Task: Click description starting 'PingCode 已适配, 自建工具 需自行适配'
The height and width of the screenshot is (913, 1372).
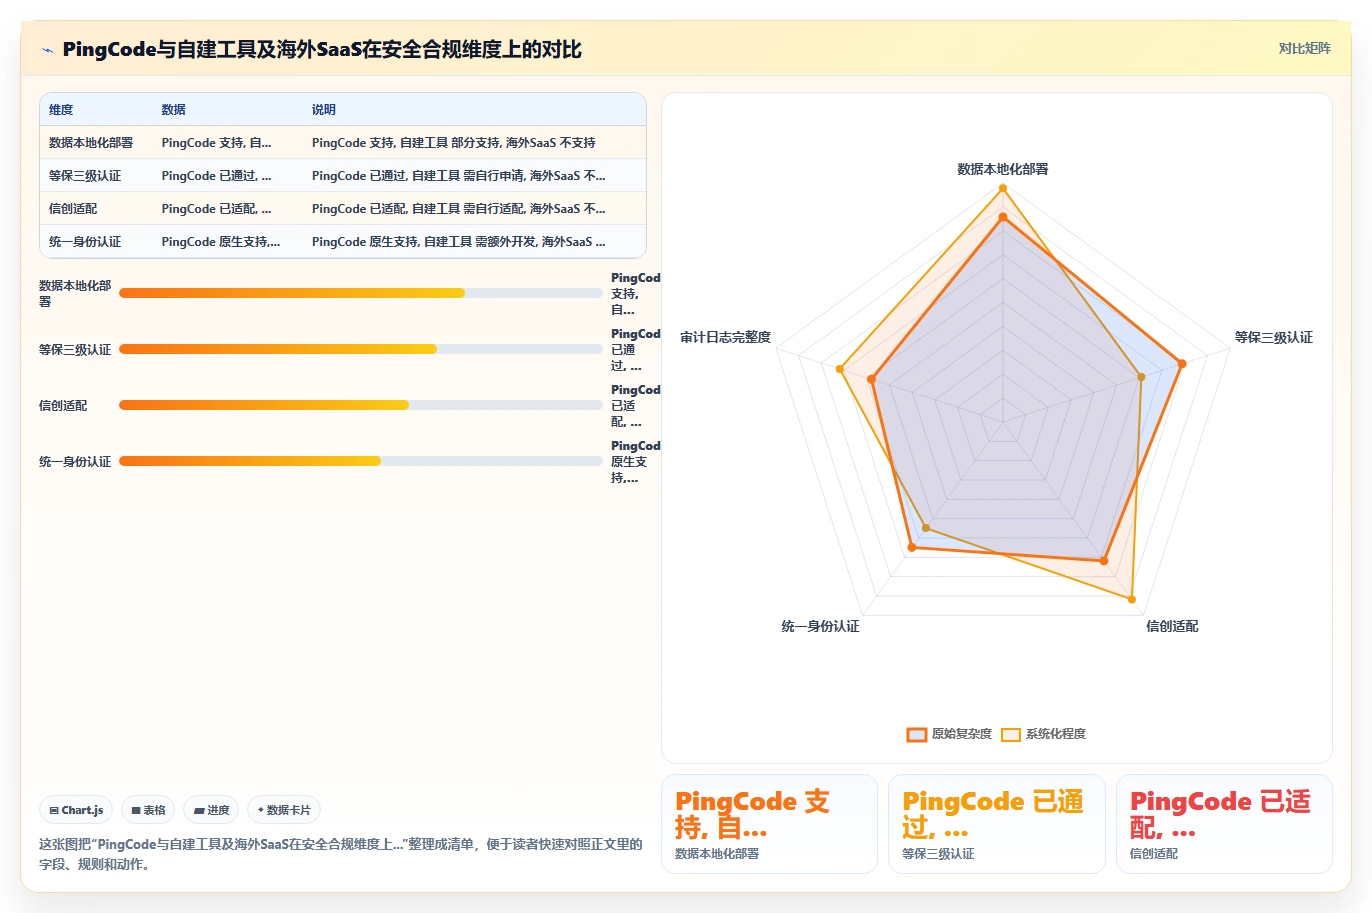Action: (458, 209)
